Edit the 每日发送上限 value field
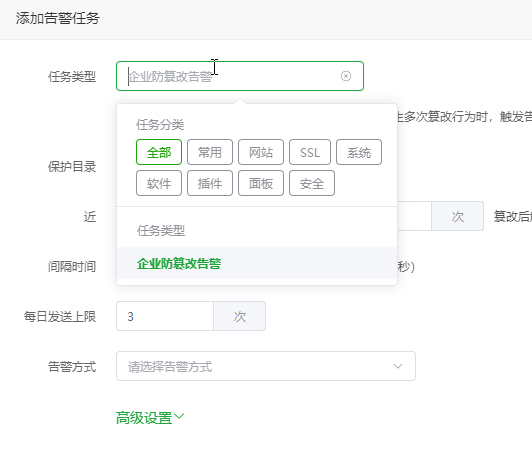 (165, 316)
